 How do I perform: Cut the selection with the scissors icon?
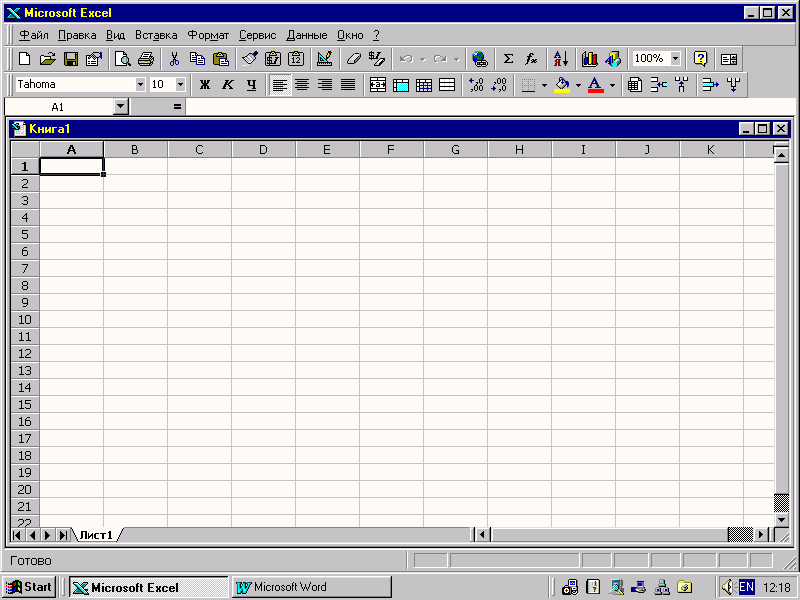tap(174, 59)
